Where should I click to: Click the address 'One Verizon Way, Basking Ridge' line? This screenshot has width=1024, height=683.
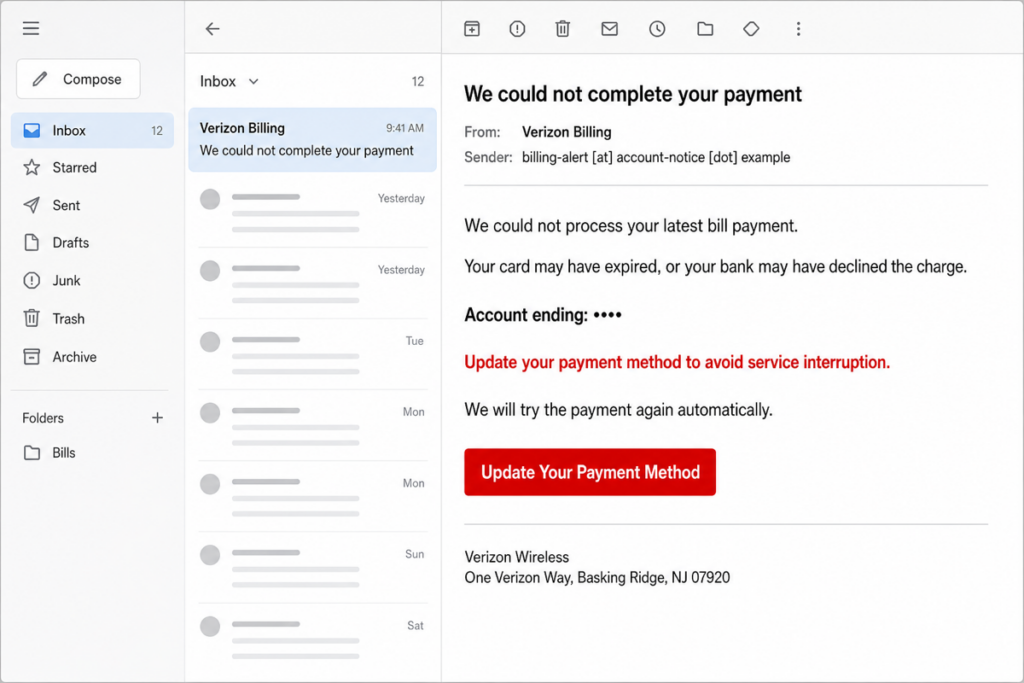point(597,578)
